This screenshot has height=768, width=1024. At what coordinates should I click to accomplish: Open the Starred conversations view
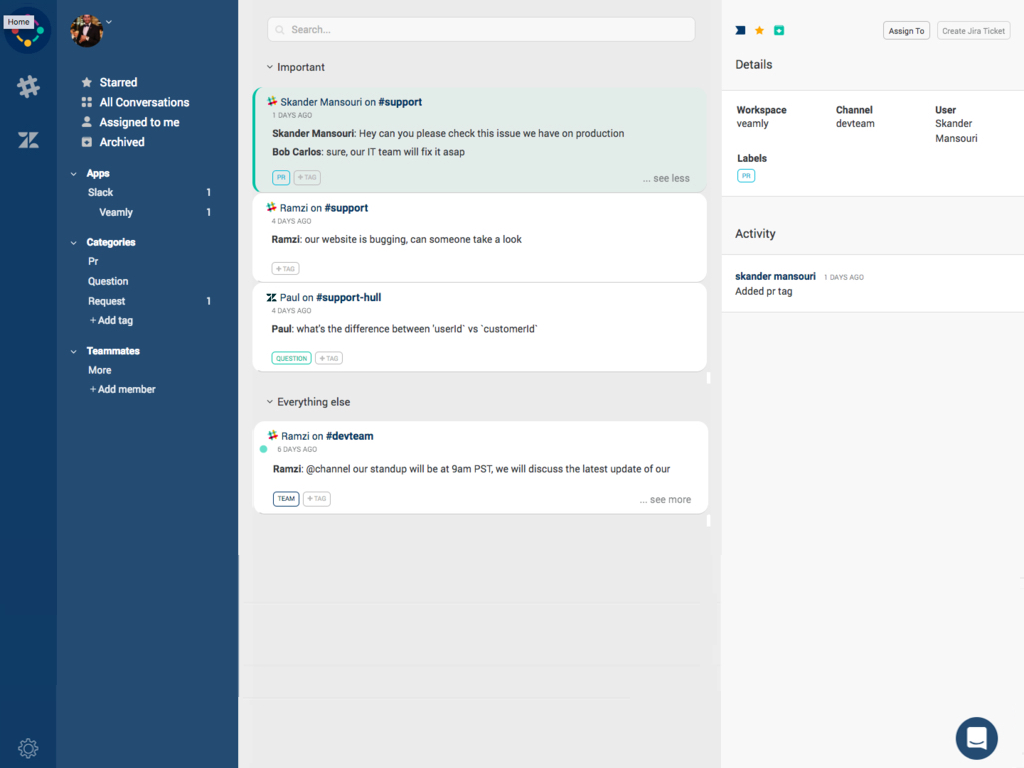(x=117, y=82)
